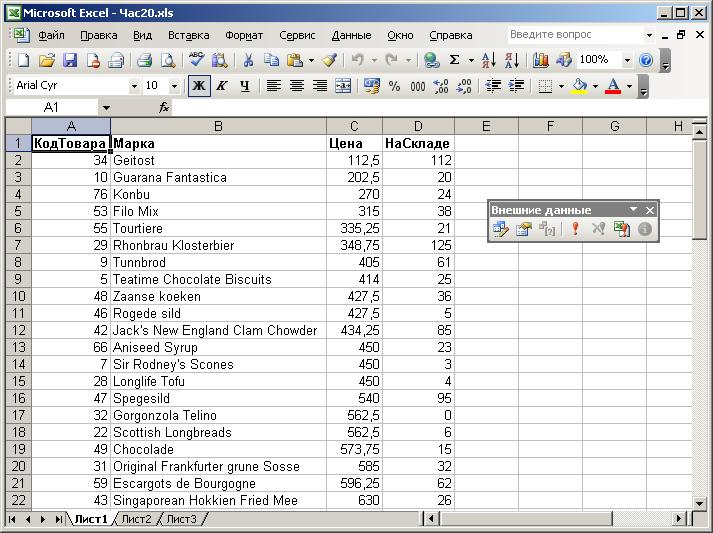Image resolution: width=713 pixels, height=533 pixels.
Task: Launch the Chart Wizard icon
Action: [540, 60]
